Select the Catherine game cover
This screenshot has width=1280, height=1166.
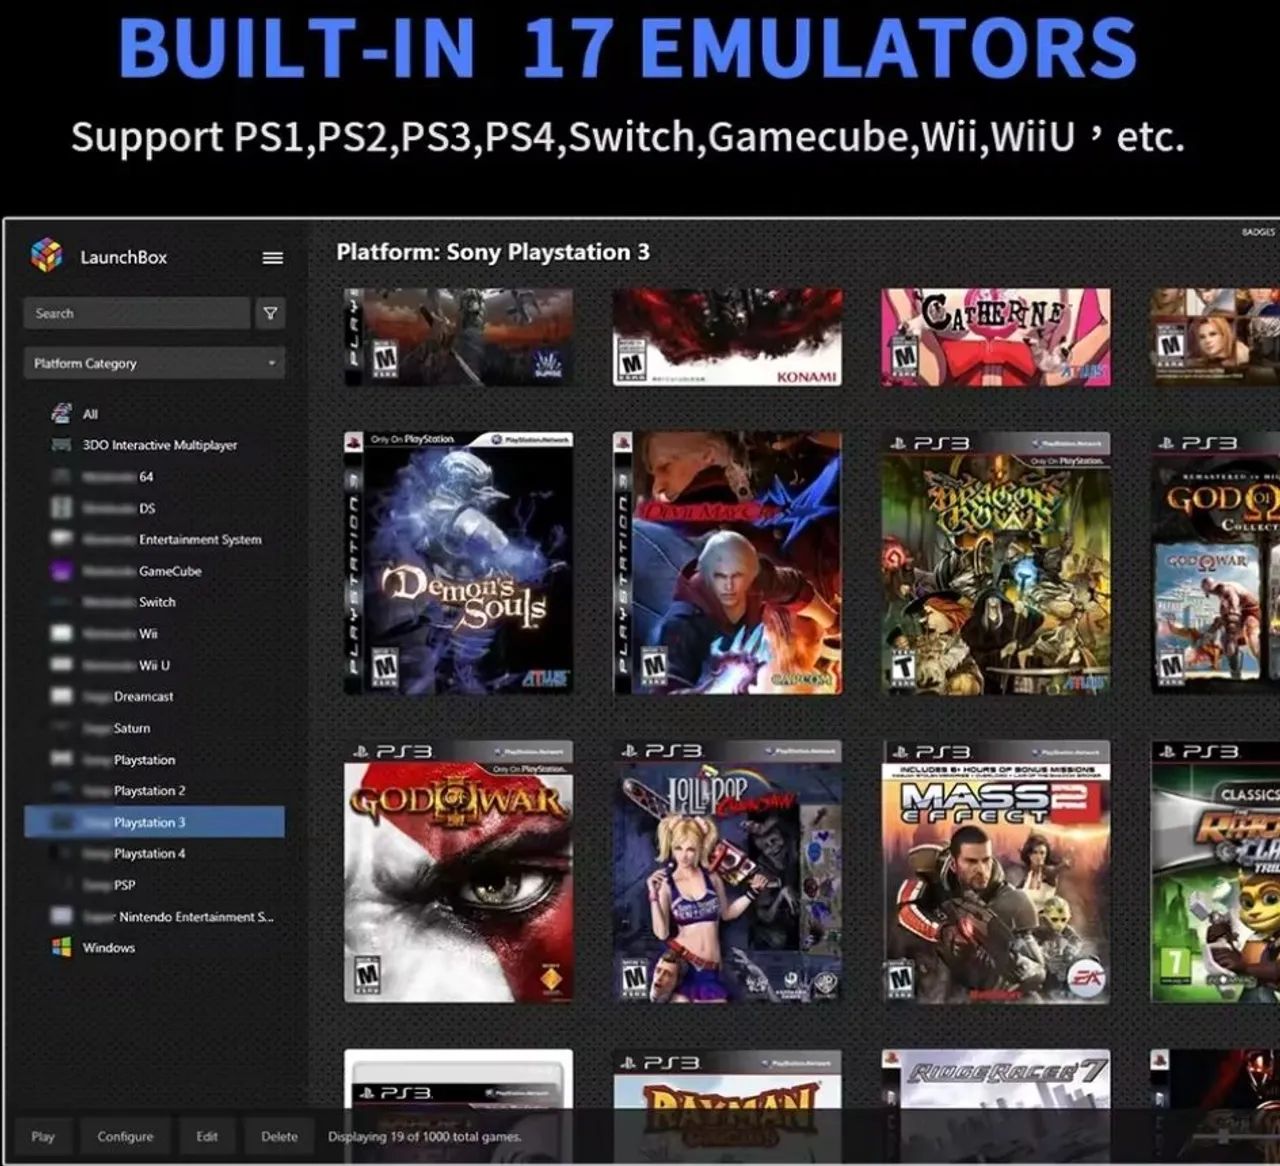click(996, 337)
